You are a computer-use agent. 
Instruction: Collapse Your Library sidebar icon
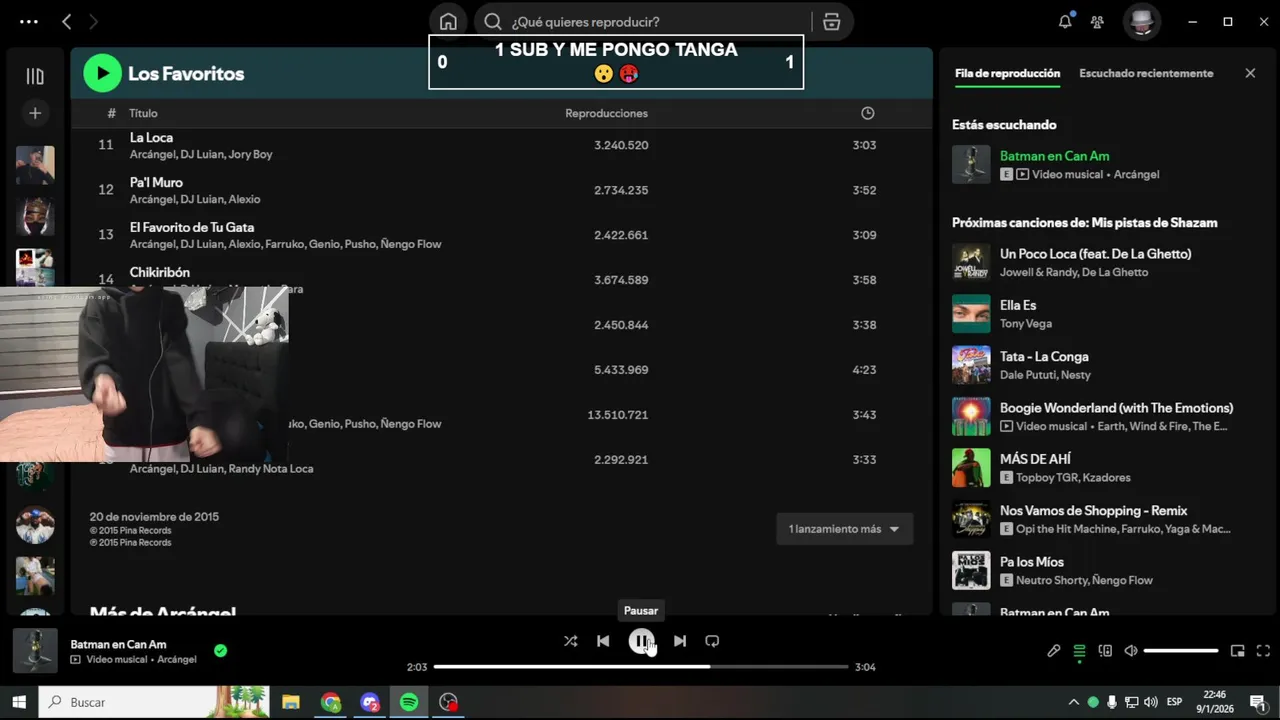point(35,76)
